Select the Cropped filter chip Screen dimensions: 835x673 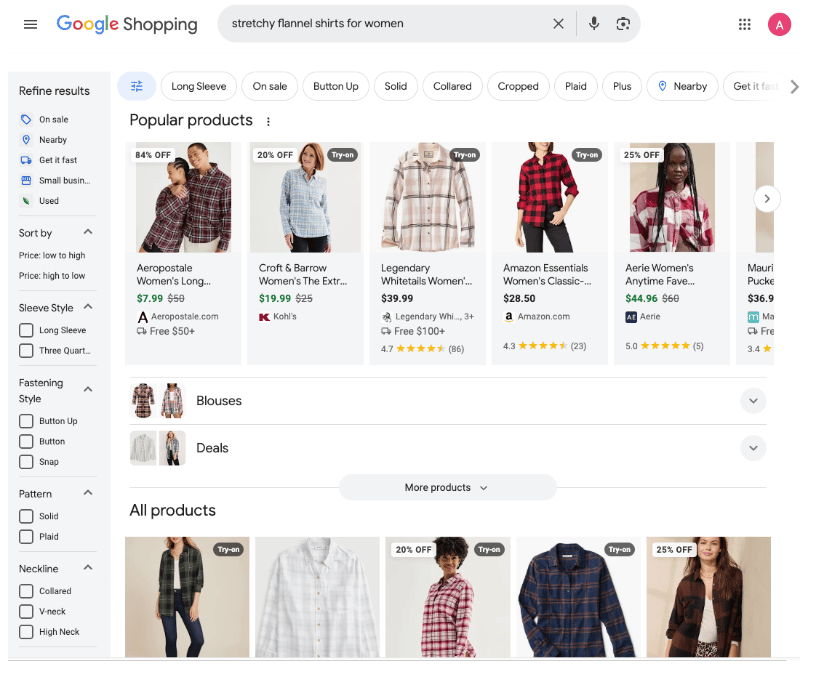[x=518, y=86]
